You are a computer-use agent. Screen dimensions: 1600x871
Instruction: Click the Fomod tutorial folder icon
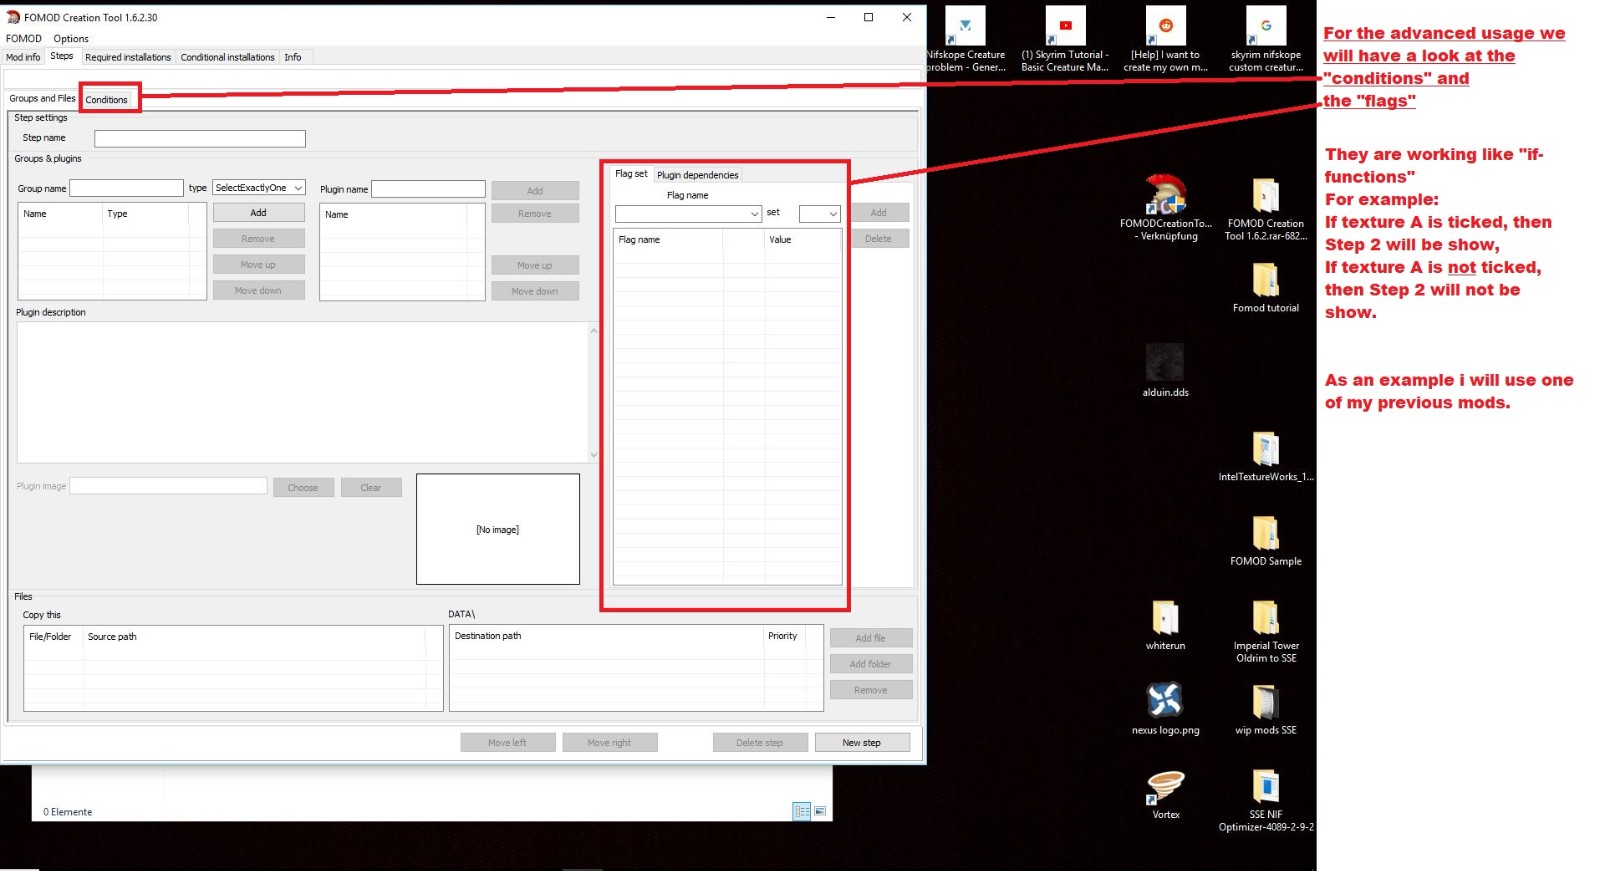pyautogui.click(x=1265, y=280)
